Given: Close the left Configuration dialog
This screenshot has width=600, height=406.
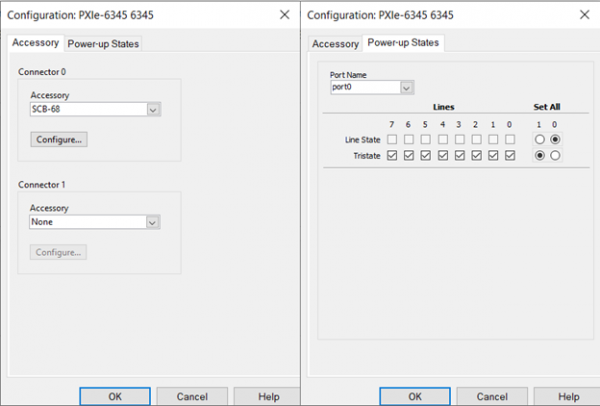Looking at the screenshot, I should coord(284,15).
